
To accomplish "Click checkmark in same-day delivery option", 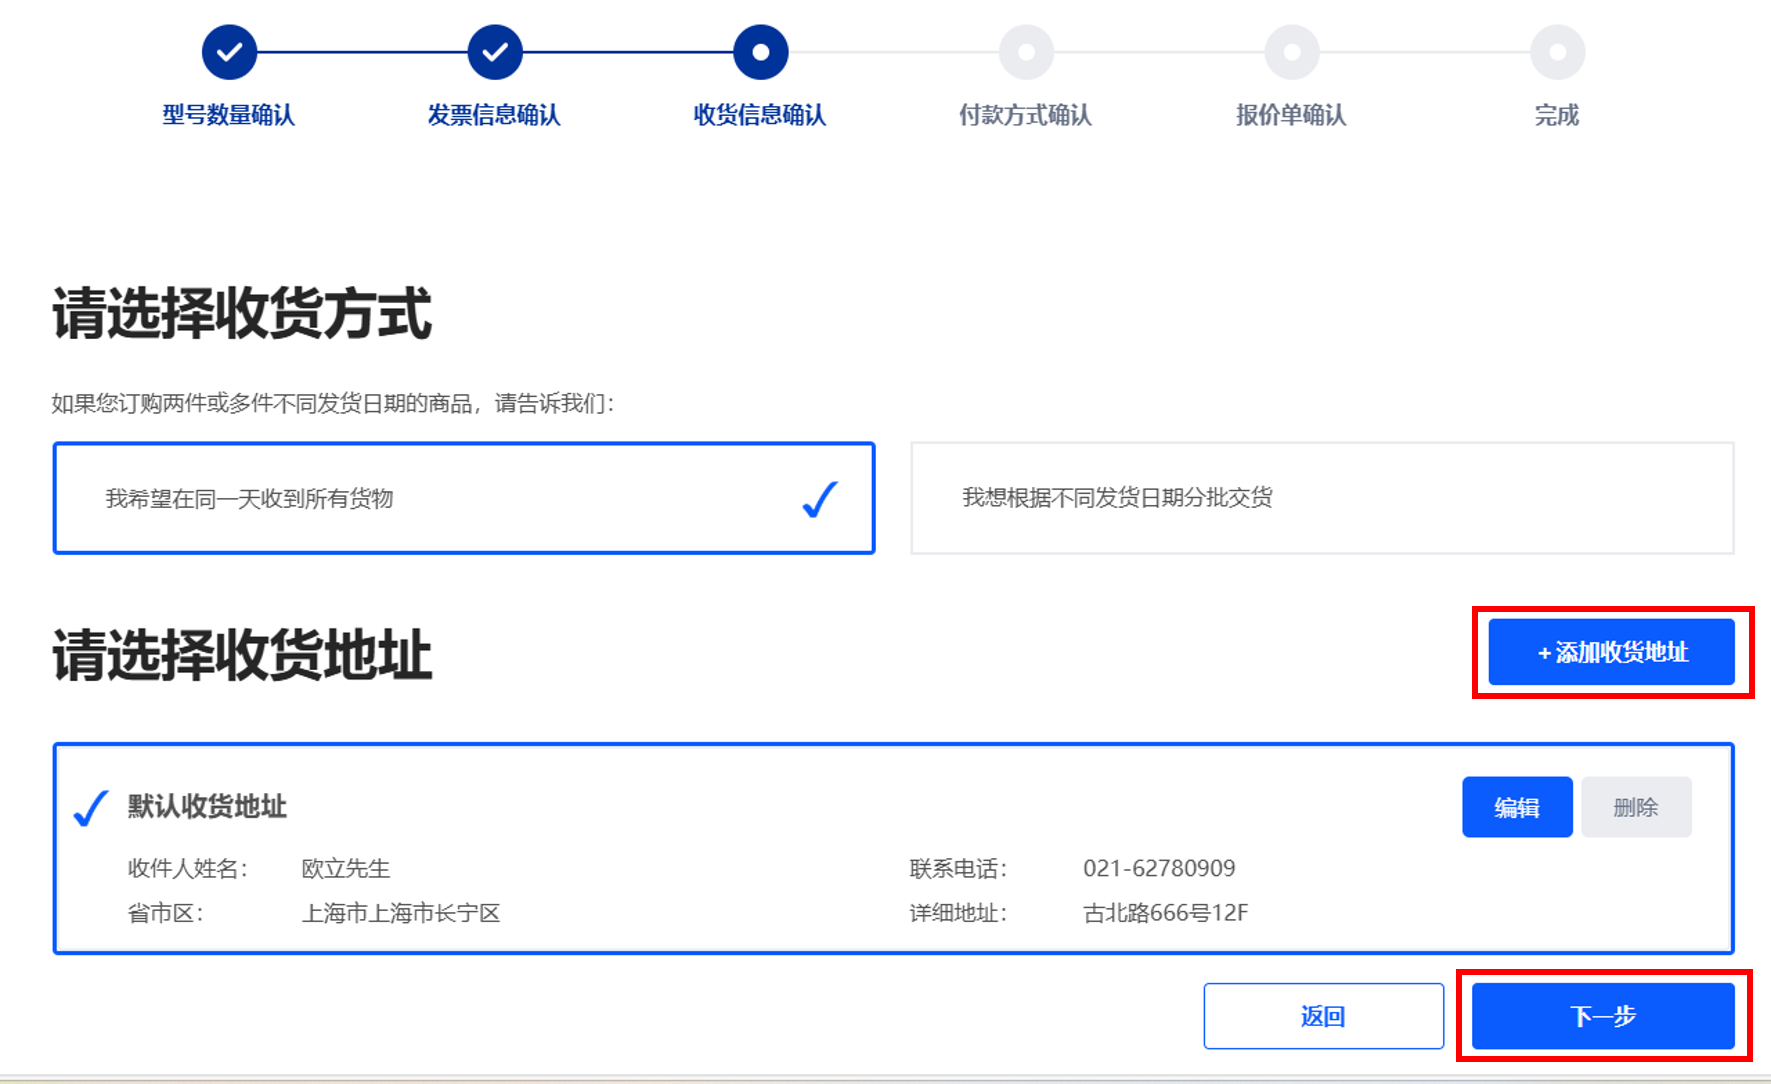I will (820, 499).
